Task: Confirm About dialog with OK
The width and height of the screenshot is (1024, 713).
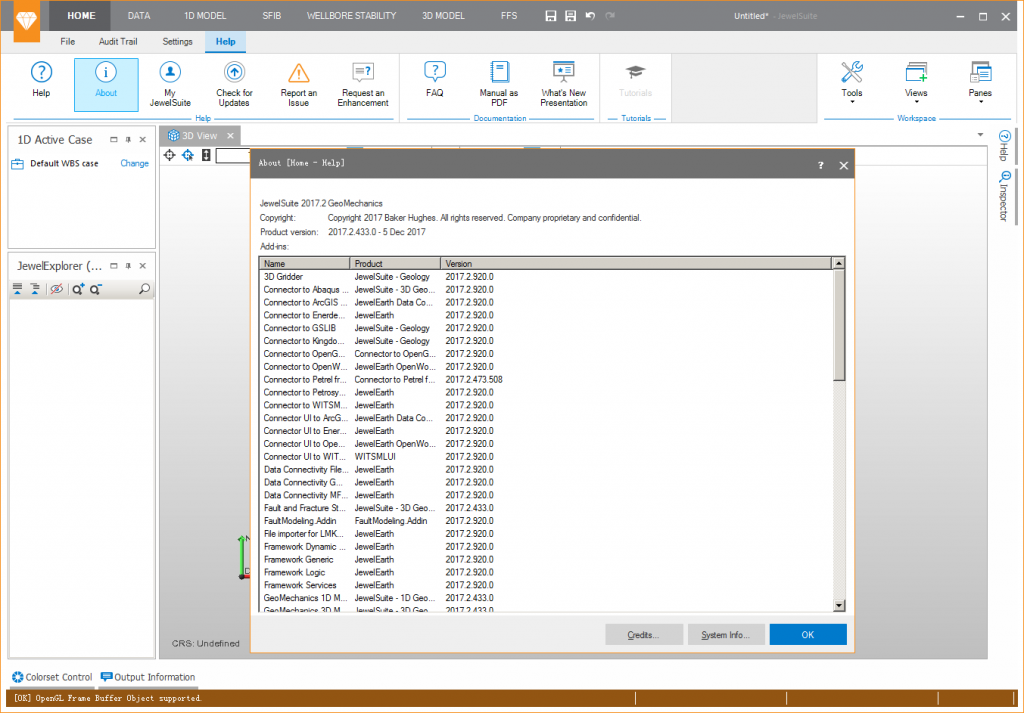Action: (x=808, y=635)
